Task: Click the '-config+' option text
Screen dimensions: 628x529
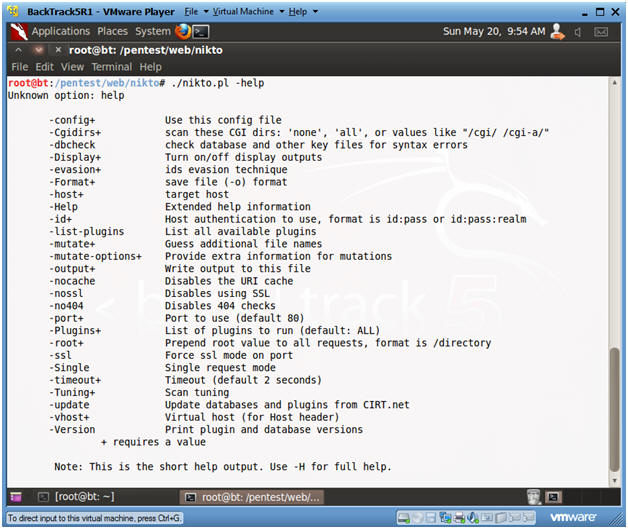Action: (72, 120)
